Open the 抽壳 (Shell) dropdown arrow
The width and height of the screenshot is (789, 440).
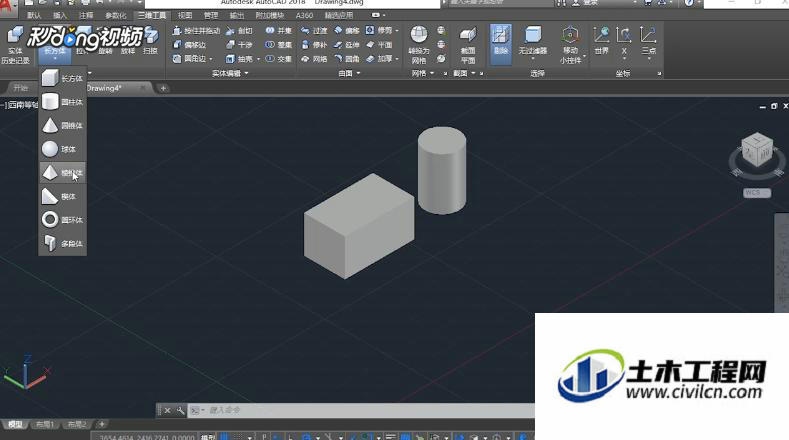click(x=259, y=59)
